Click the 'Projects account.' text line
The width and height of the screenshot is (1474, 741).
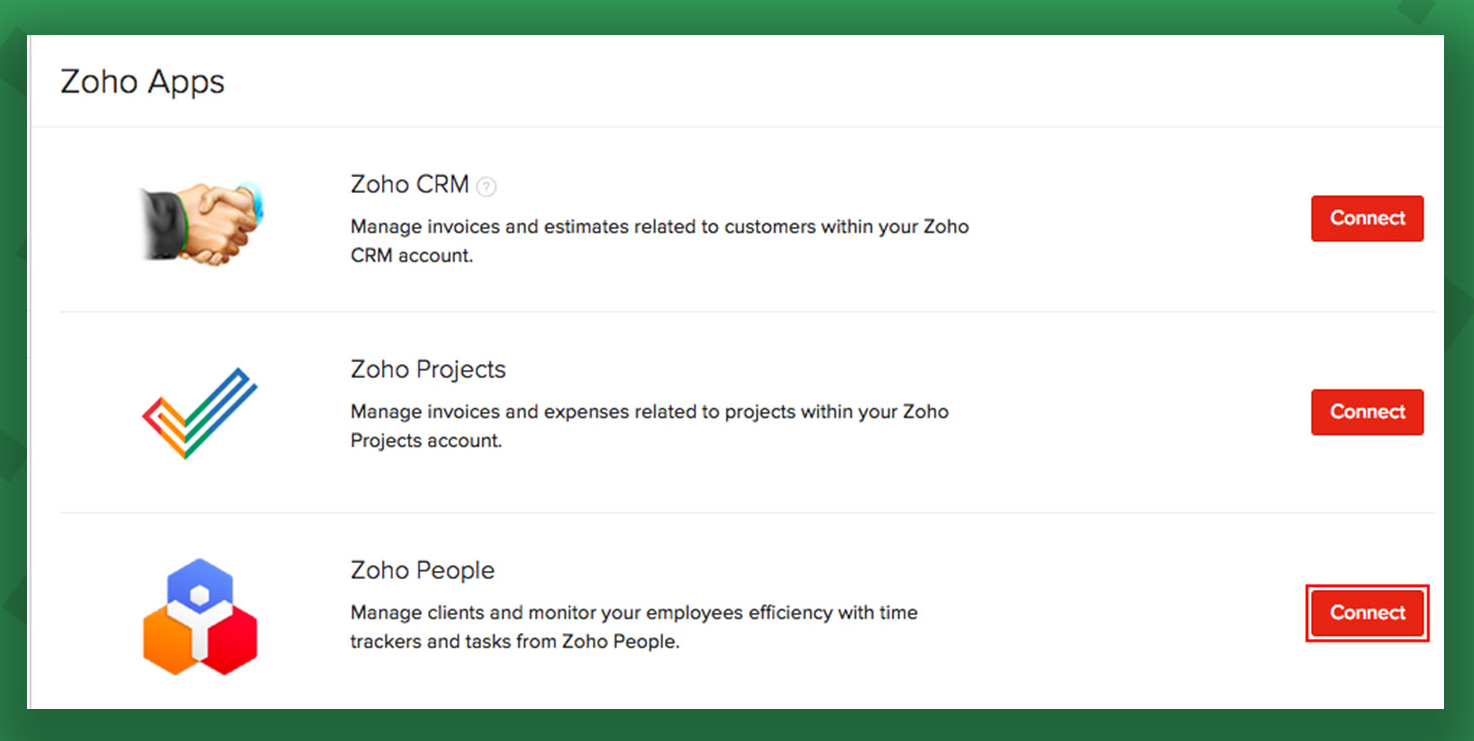pos(425,441)
